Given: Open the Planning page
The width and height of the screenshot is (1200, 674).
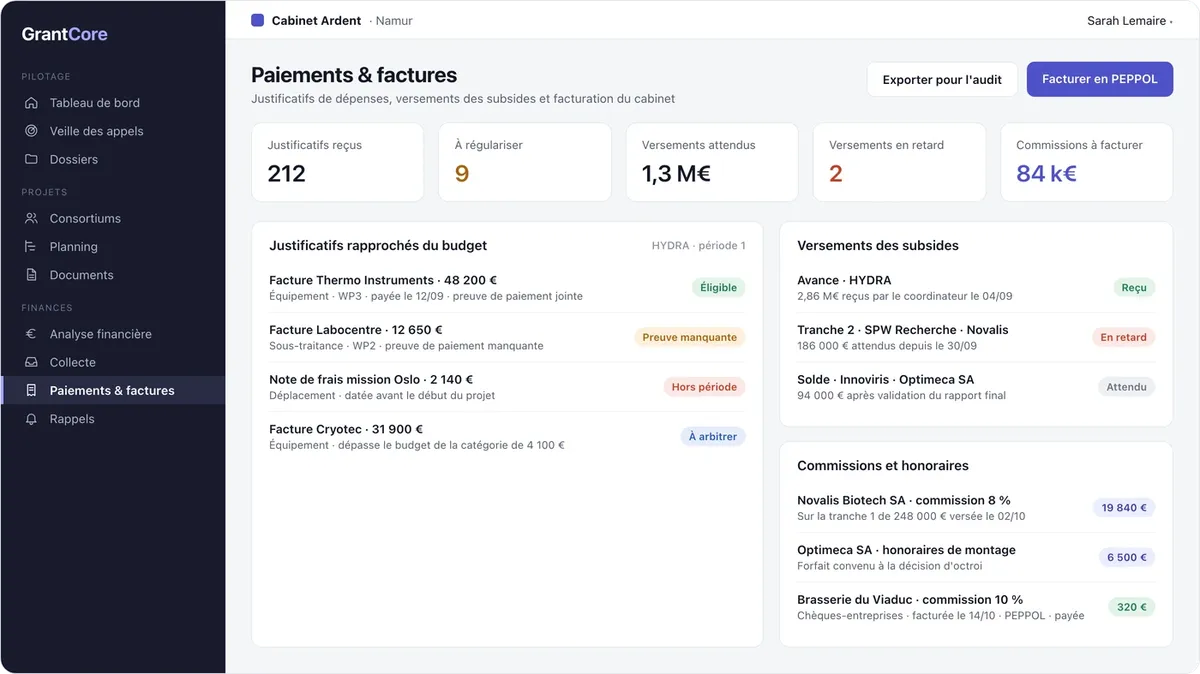Looking at the screenshot, I should coord(112,246).
